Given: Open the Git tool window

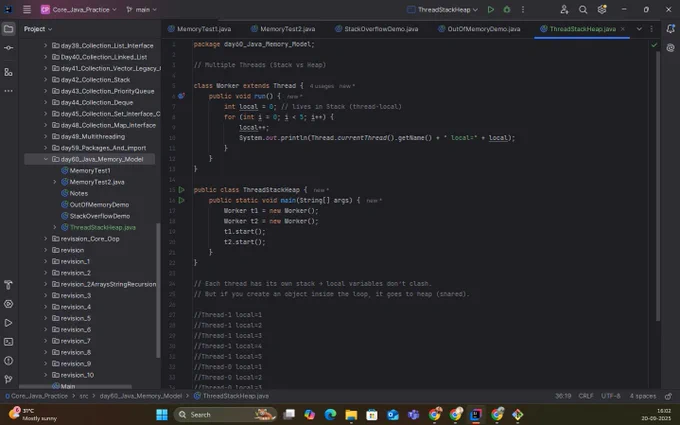Looking at the screenshot, I should [8, 379].
